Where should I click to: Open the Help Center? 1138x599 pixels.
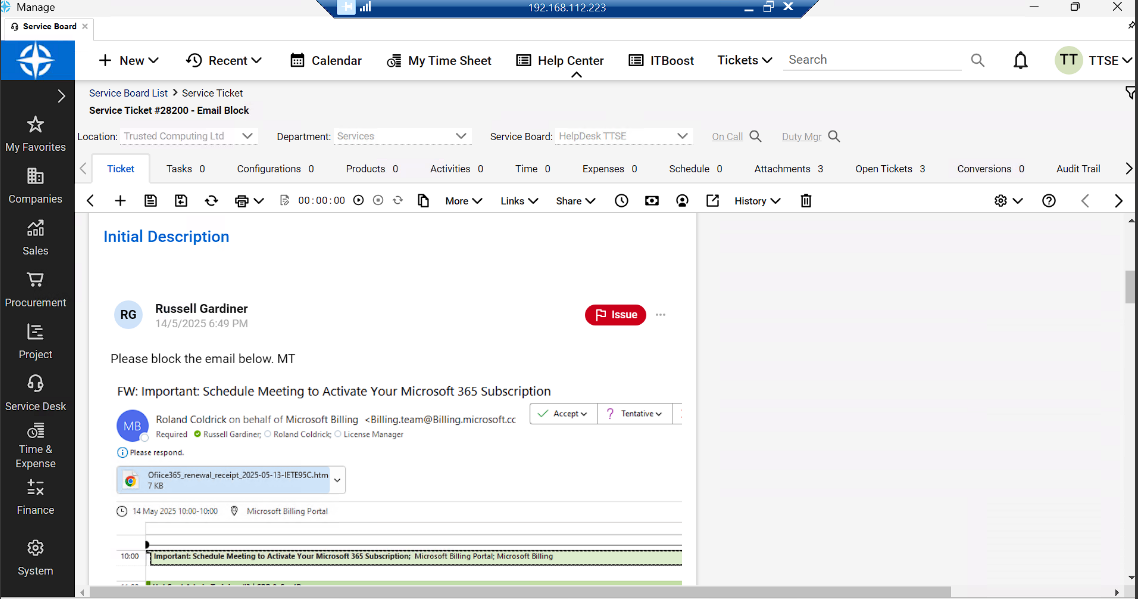tap(560, 60)
